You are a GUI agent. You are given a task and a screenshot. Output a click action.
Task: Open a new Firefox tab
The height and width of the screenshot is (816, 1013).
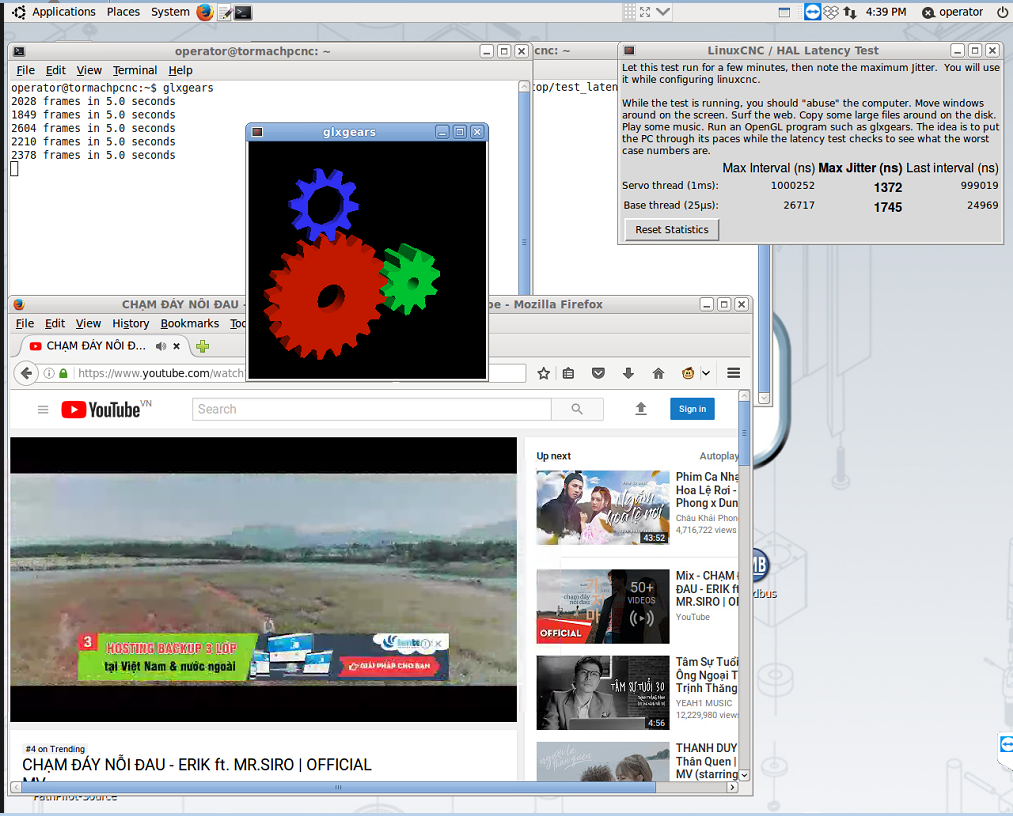tap(202, 346)
